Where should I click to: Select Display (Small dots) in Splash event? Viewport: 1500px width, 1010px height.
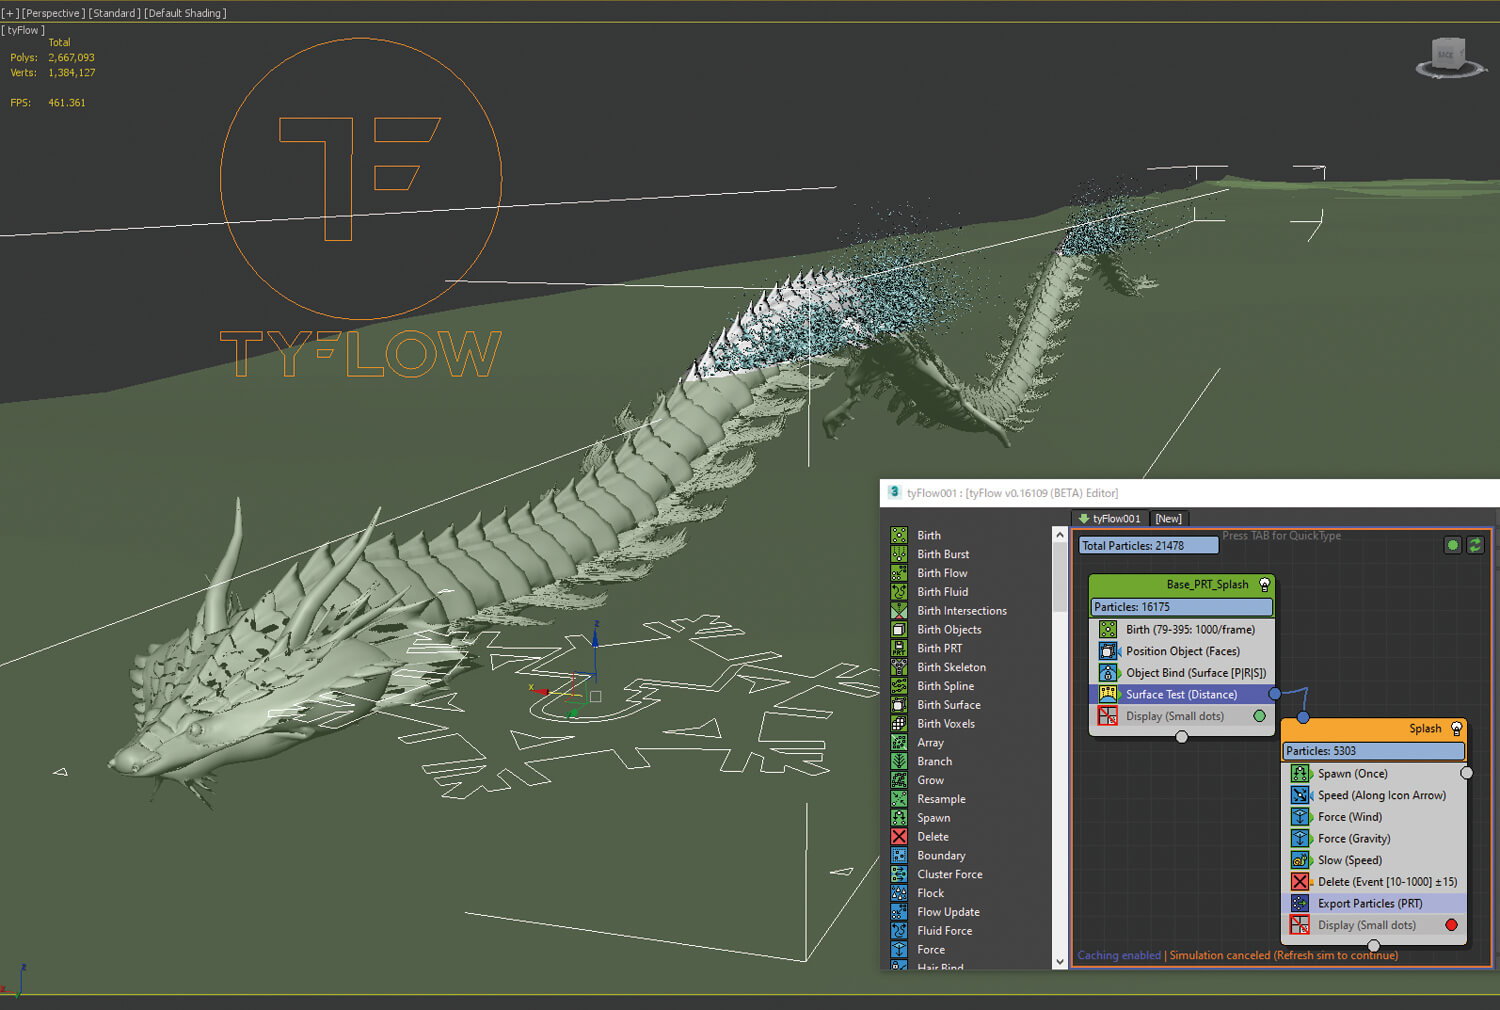[1373, 925]
